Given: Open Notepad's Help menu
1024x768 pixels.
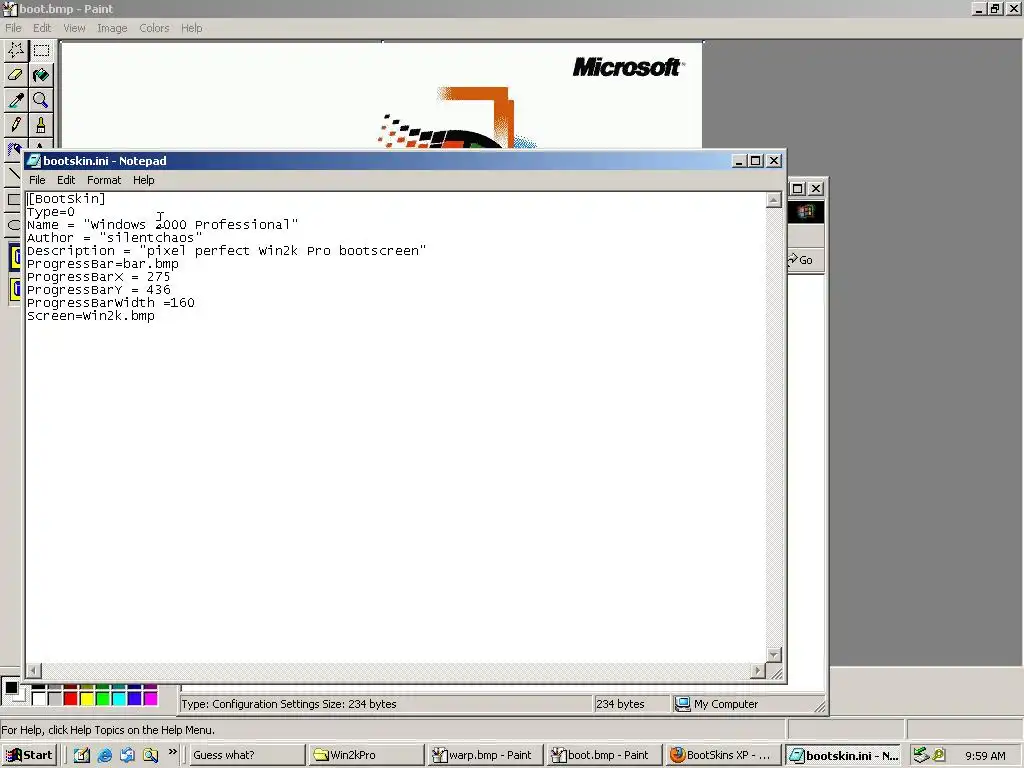Looking at the screenshot, I should click(x=144, y=180).
